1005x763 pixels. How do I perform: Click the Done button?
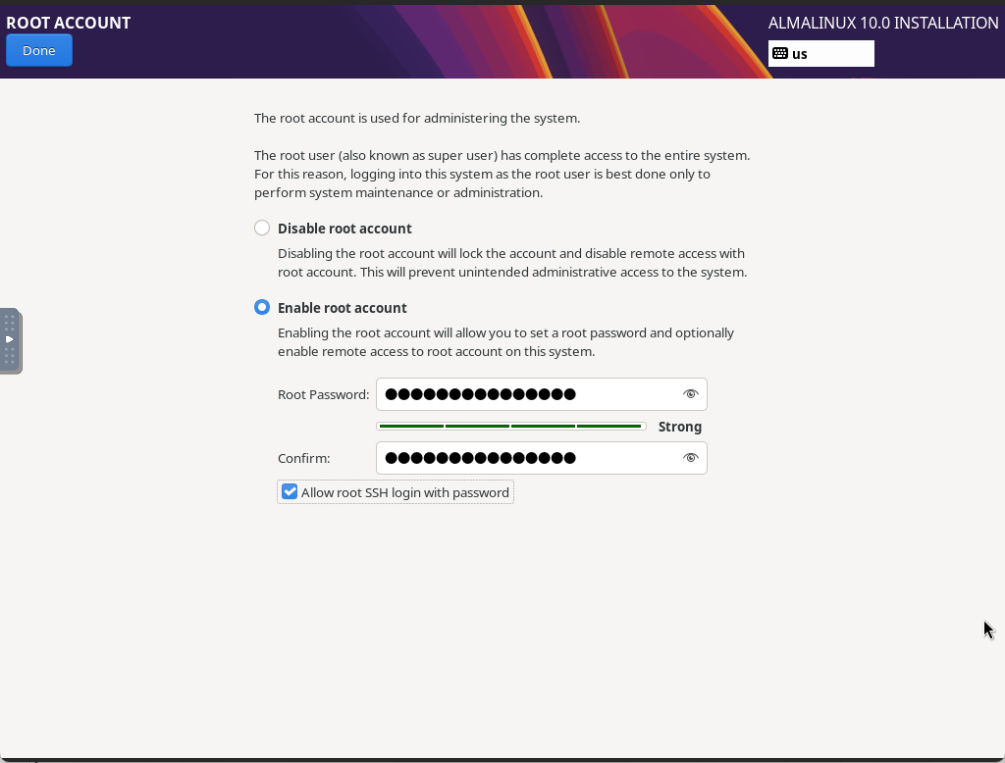39,51
